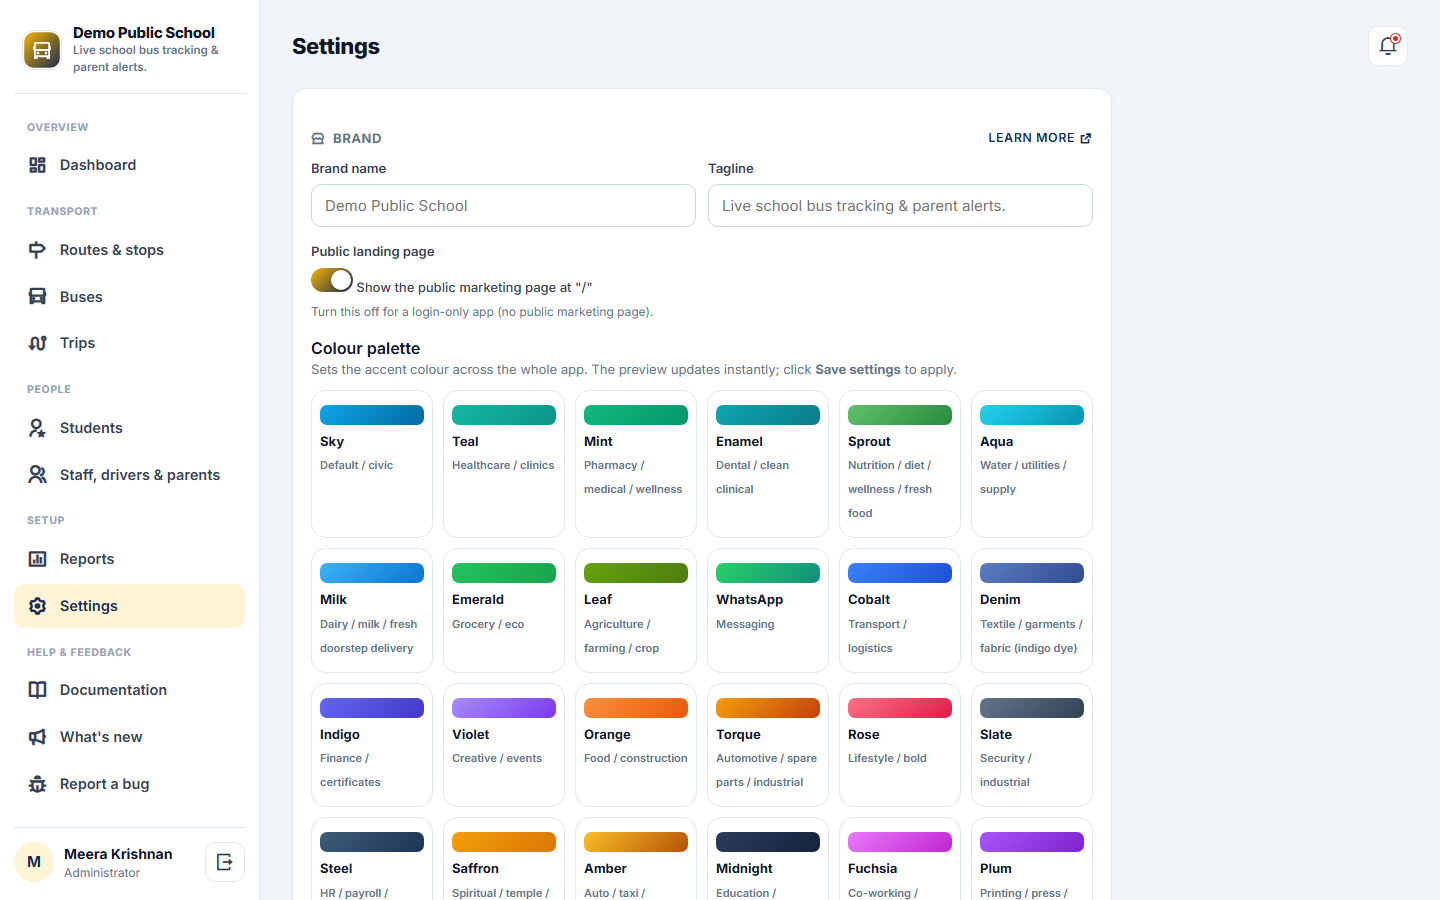Toggle the public landing page switch
The height and width of the screenshot is (900, 1440).
[x=332, y=280]
